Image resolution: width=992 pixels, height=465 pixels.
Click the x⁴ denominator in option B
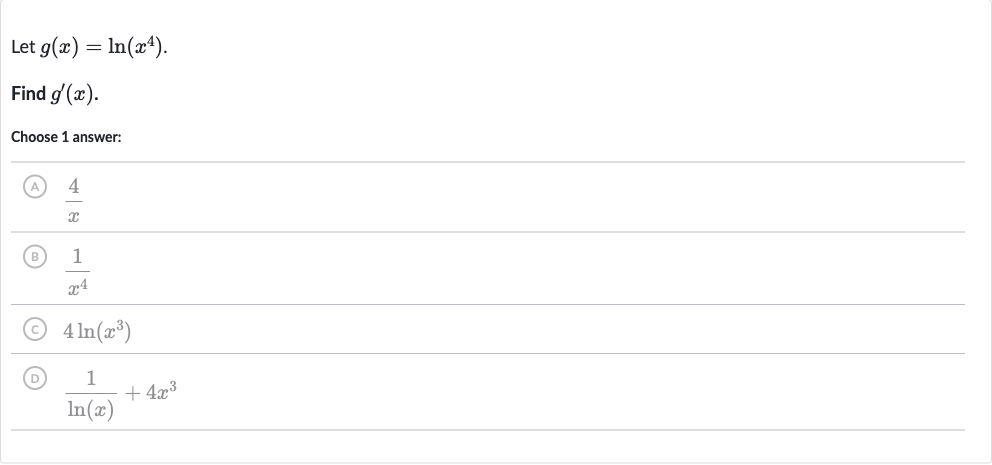point(77,288)
